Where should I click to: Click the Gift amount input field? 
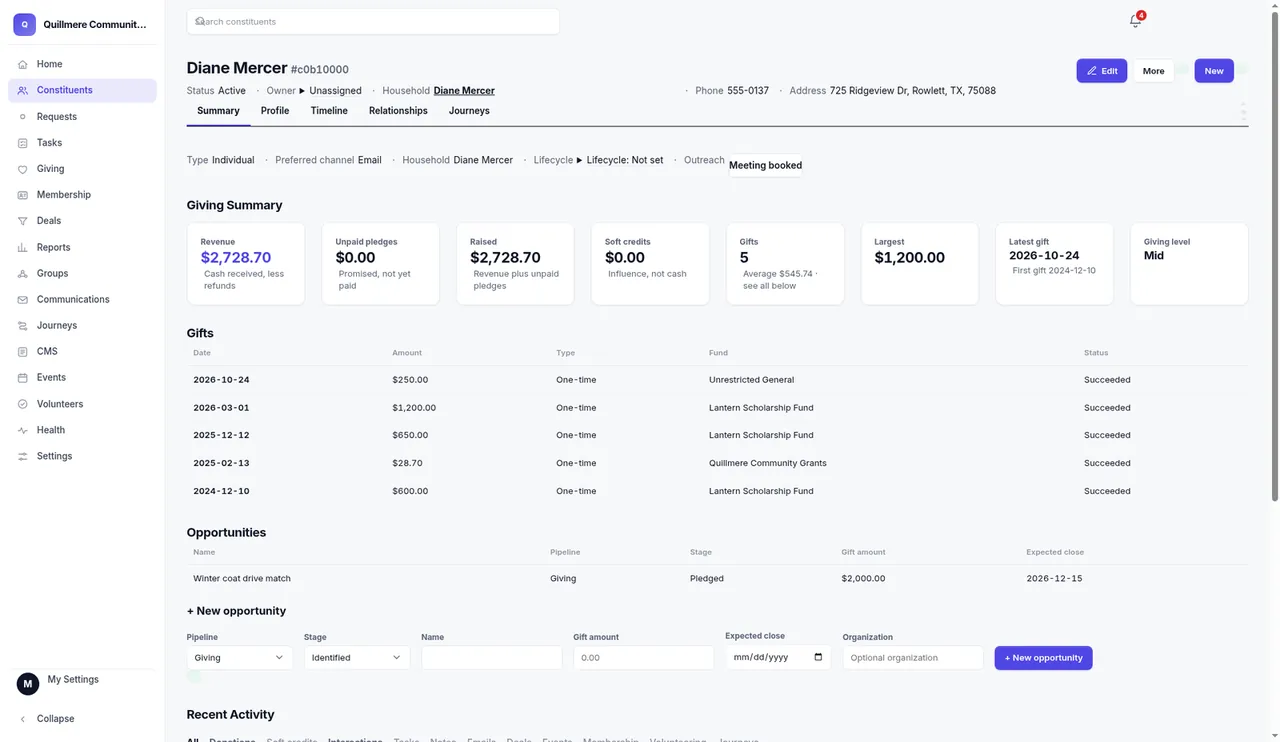[x=643, y=657]
